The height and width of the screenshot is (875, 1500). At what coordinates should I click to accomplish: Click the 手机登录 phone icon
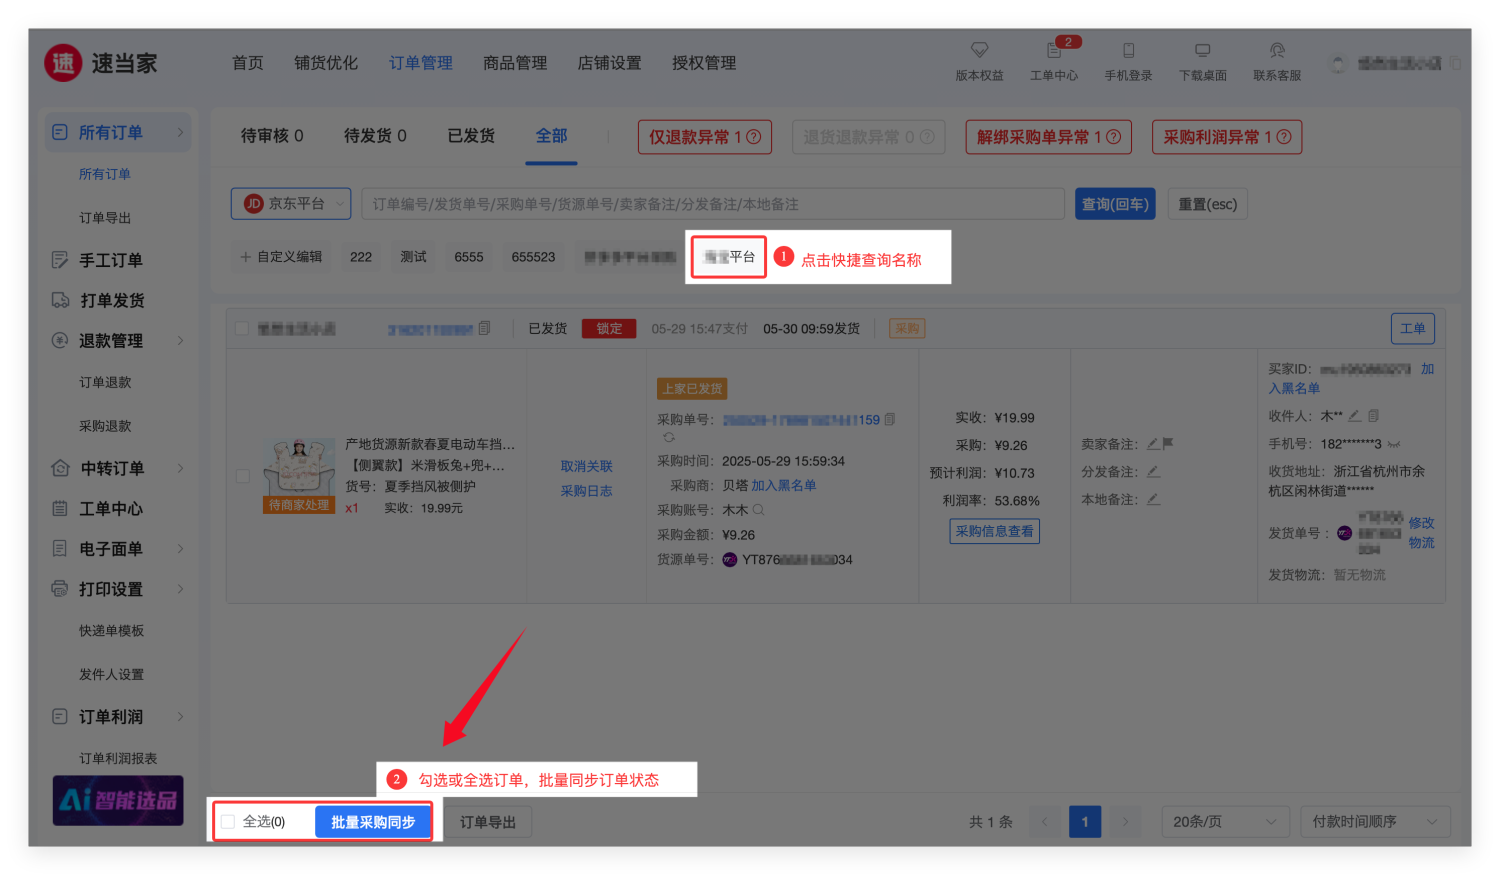pyautogui.click(x=1128, y=50)
